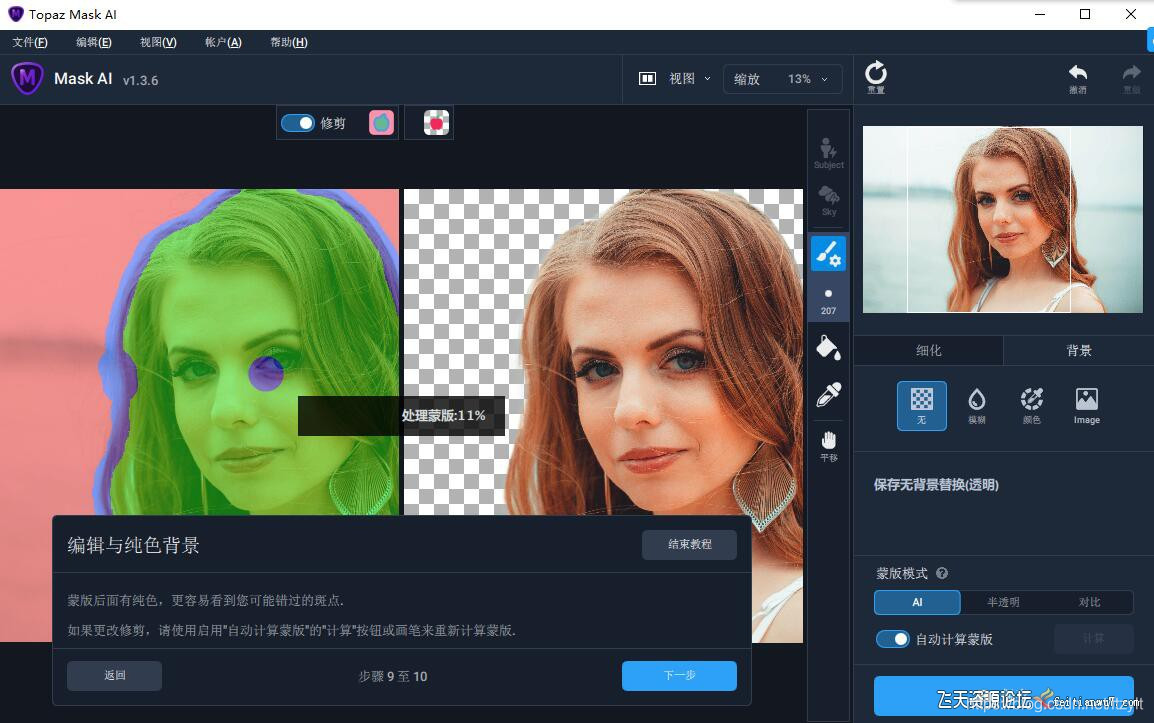Toggle the 修剪 trim switch off
1154x723 pixels.
click(299, 122)
